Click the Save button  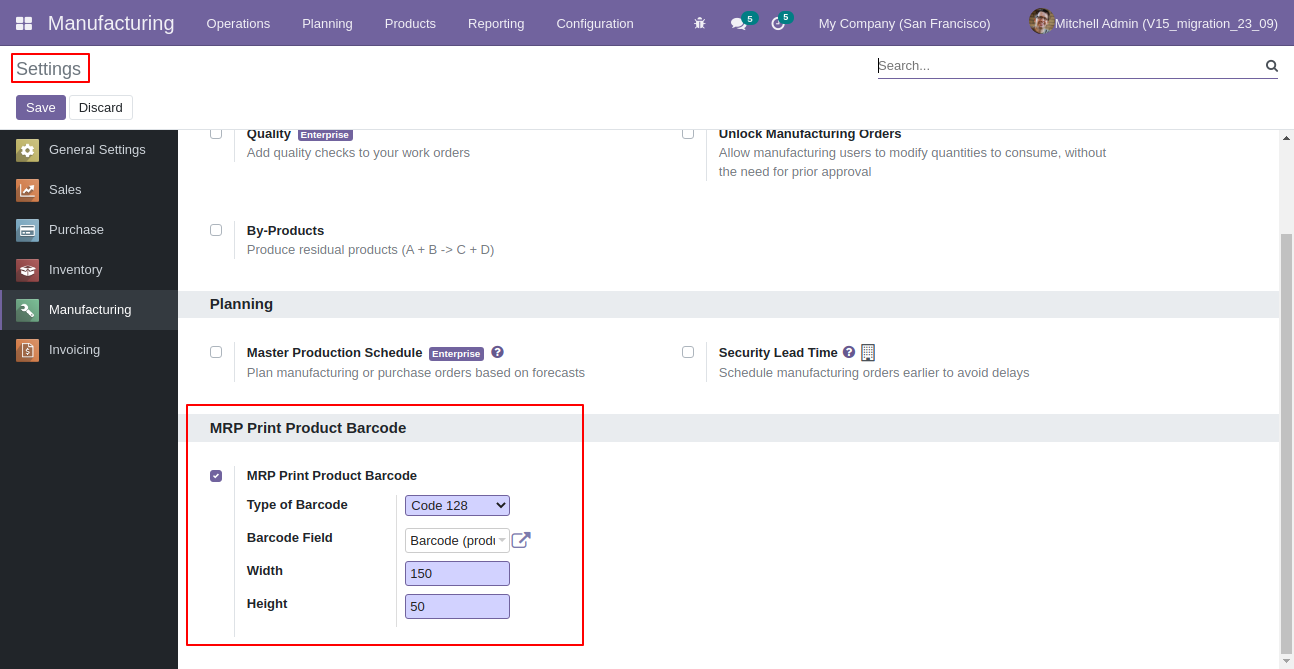pyautogui.click(x=41, y=108)
